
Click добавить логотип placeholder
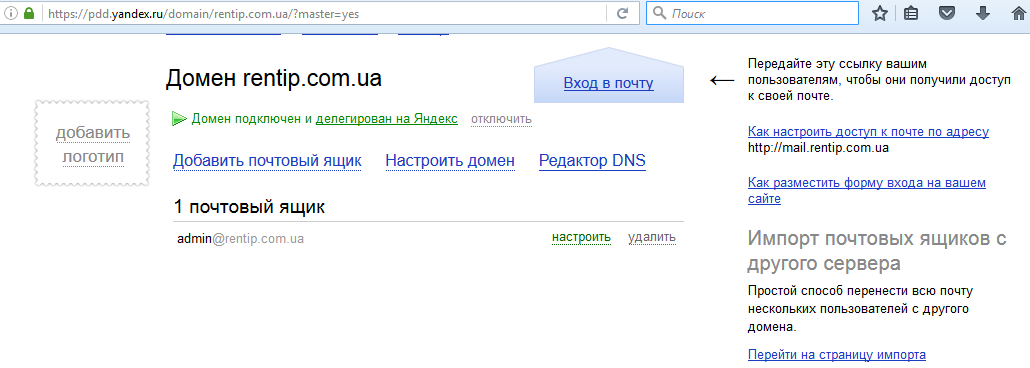coord(93,143)
